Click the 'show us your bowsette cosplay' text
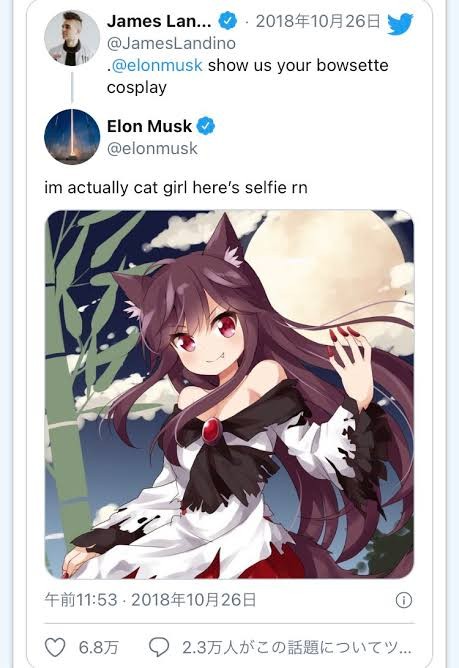 tap(248, 76)
